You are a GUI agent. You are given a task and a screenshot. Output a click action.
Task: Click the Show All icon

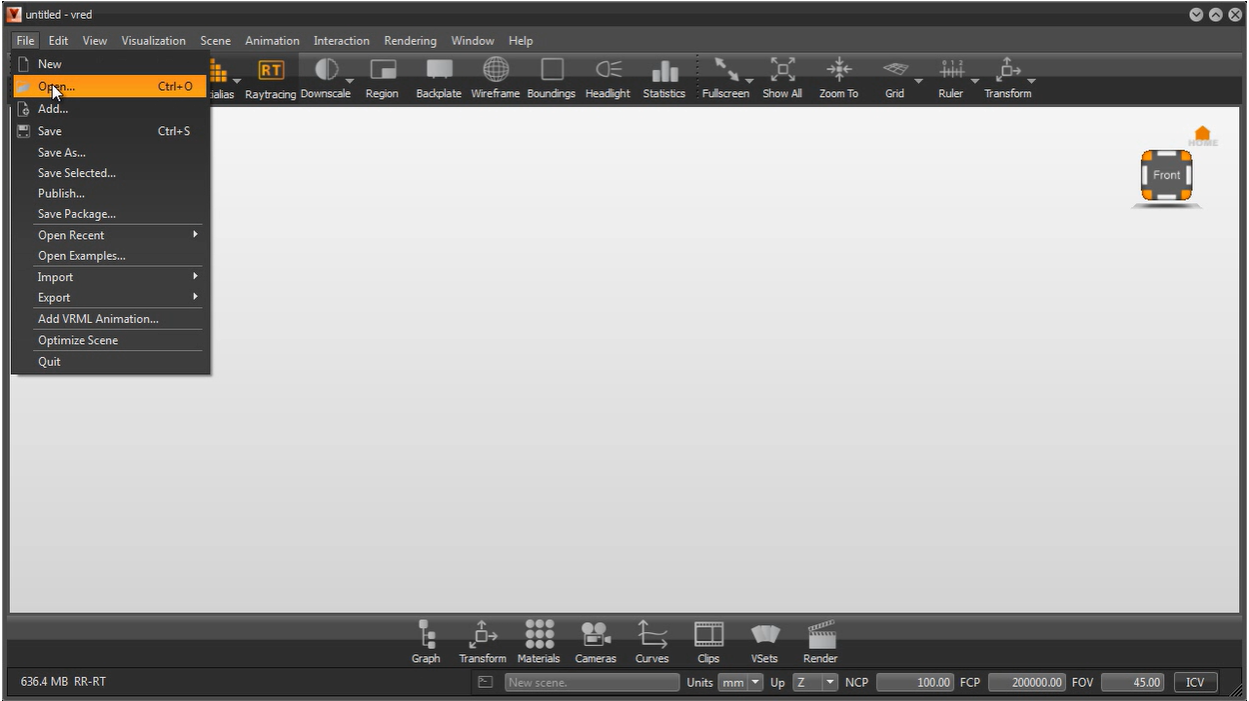pyautogui.click(x=782, y=70)
